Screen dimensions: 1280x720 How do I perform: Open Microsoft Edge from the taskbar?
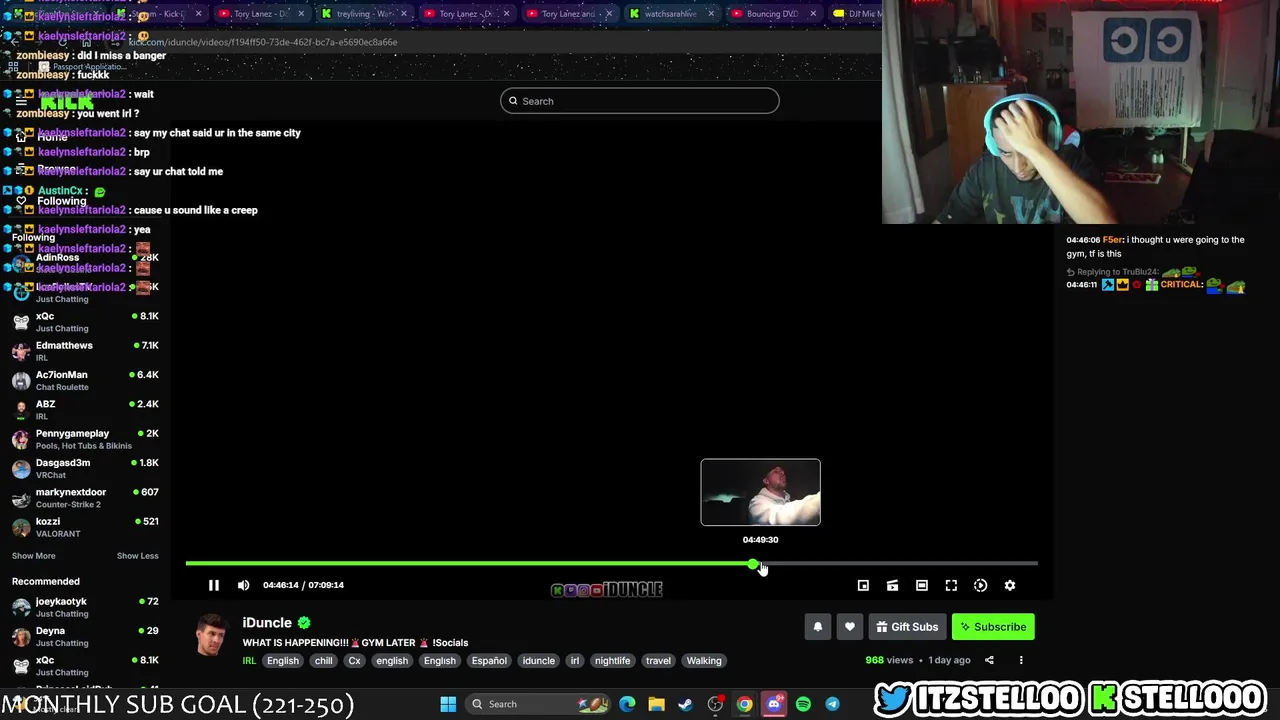pyautogui.click(x=627, y=704)
